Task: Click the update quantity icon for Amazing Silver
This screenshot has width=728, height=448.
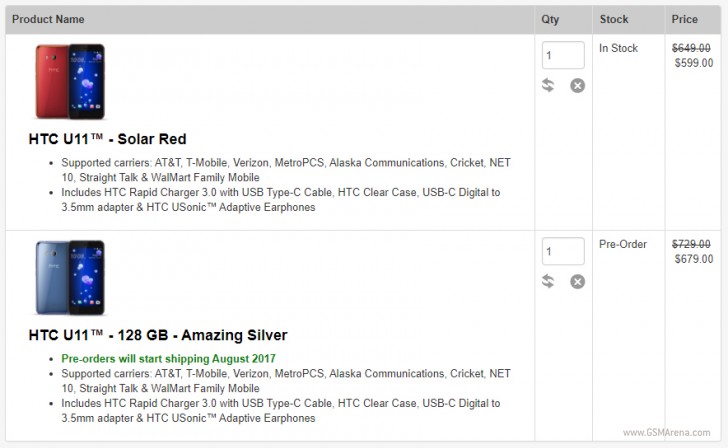Action: point(548,281)
